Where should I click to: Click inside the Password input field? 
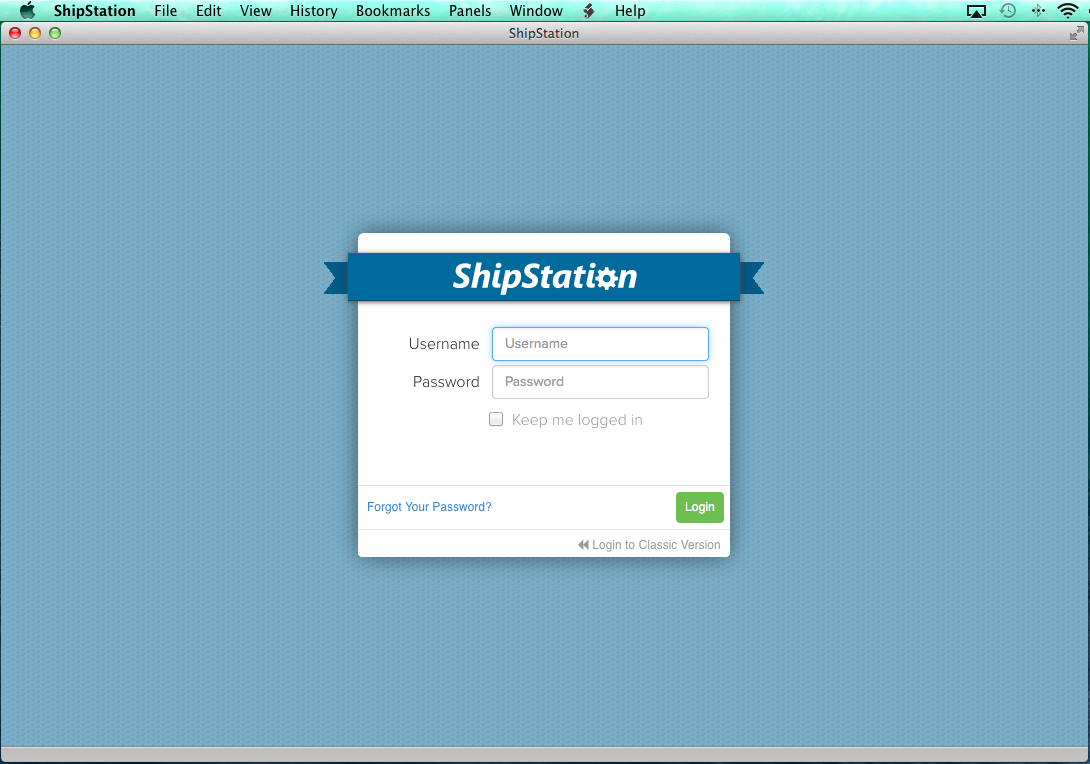tap(600, 381)
